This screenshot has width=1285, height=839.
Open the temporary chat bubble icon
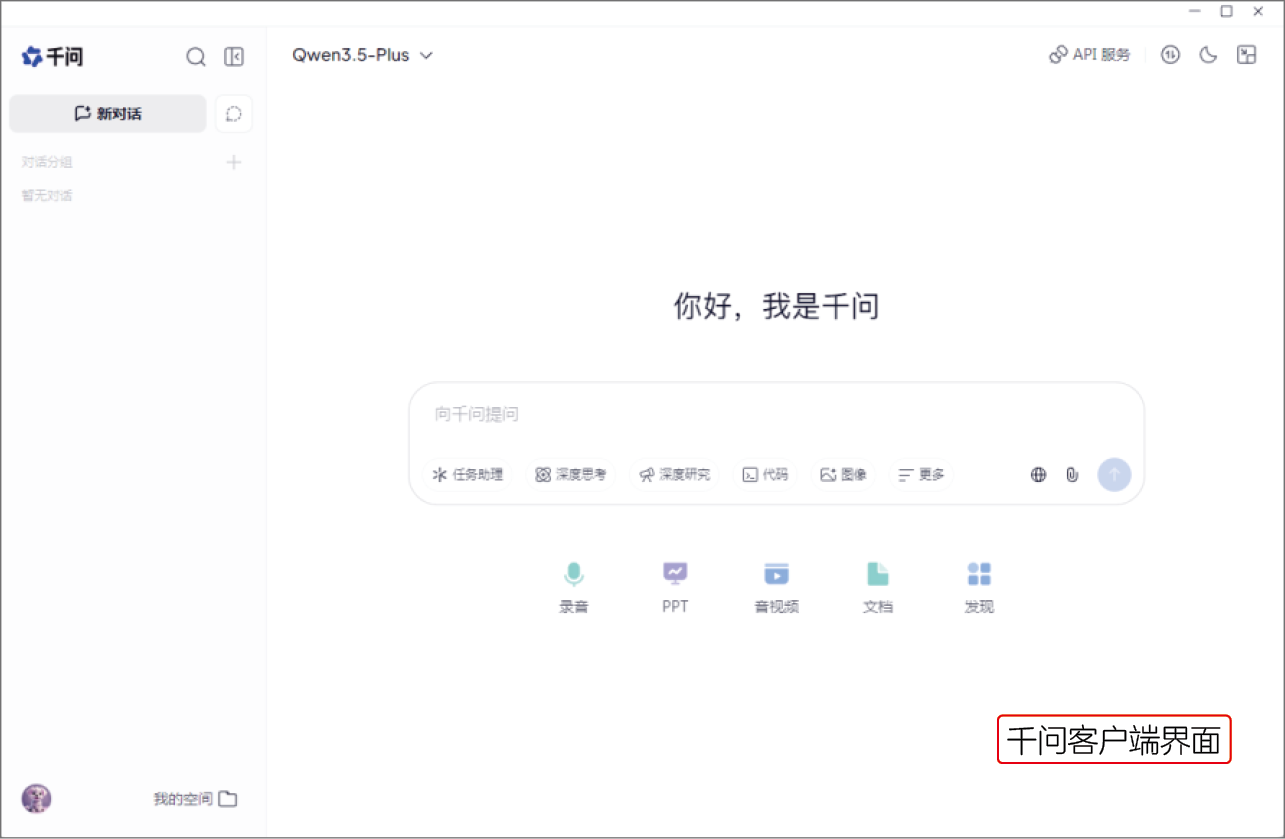(x=234, y=114)
